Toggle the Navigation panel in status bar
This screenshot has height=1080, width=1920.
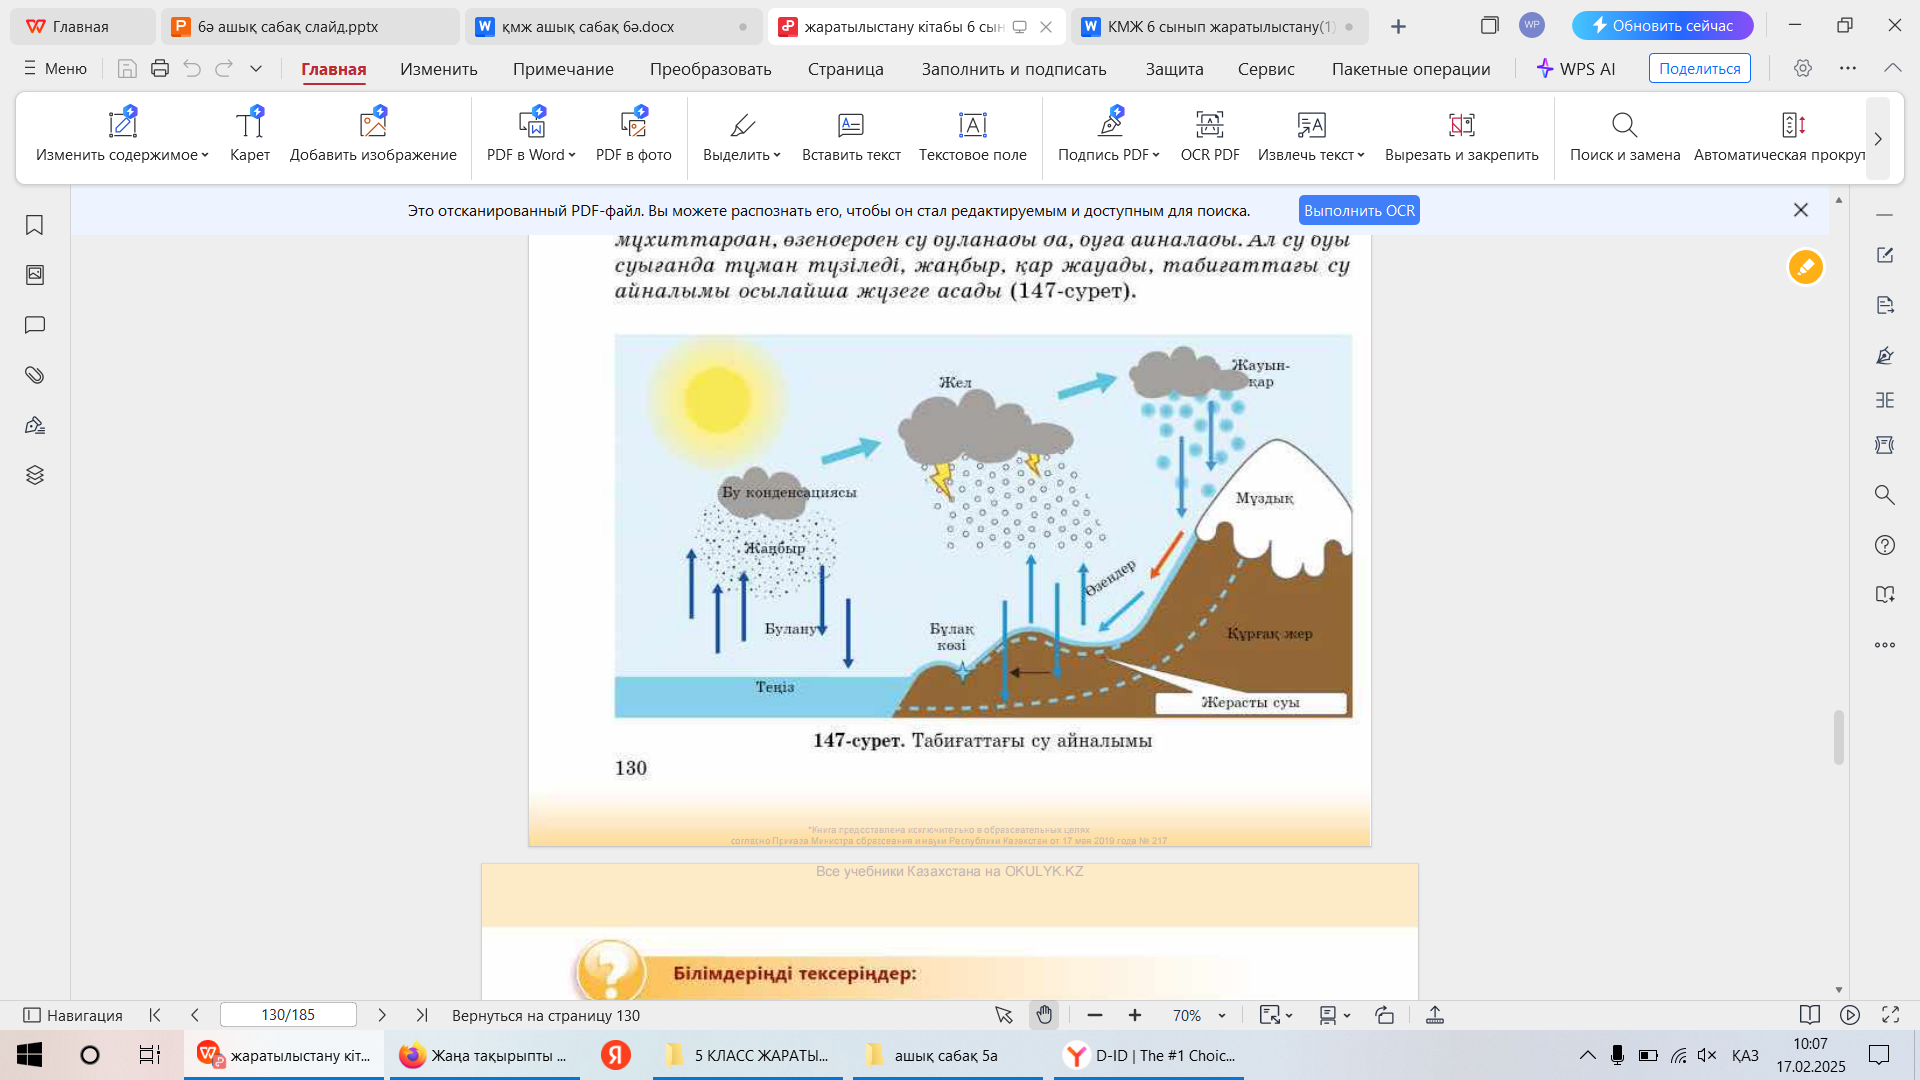coord(73,1015)
